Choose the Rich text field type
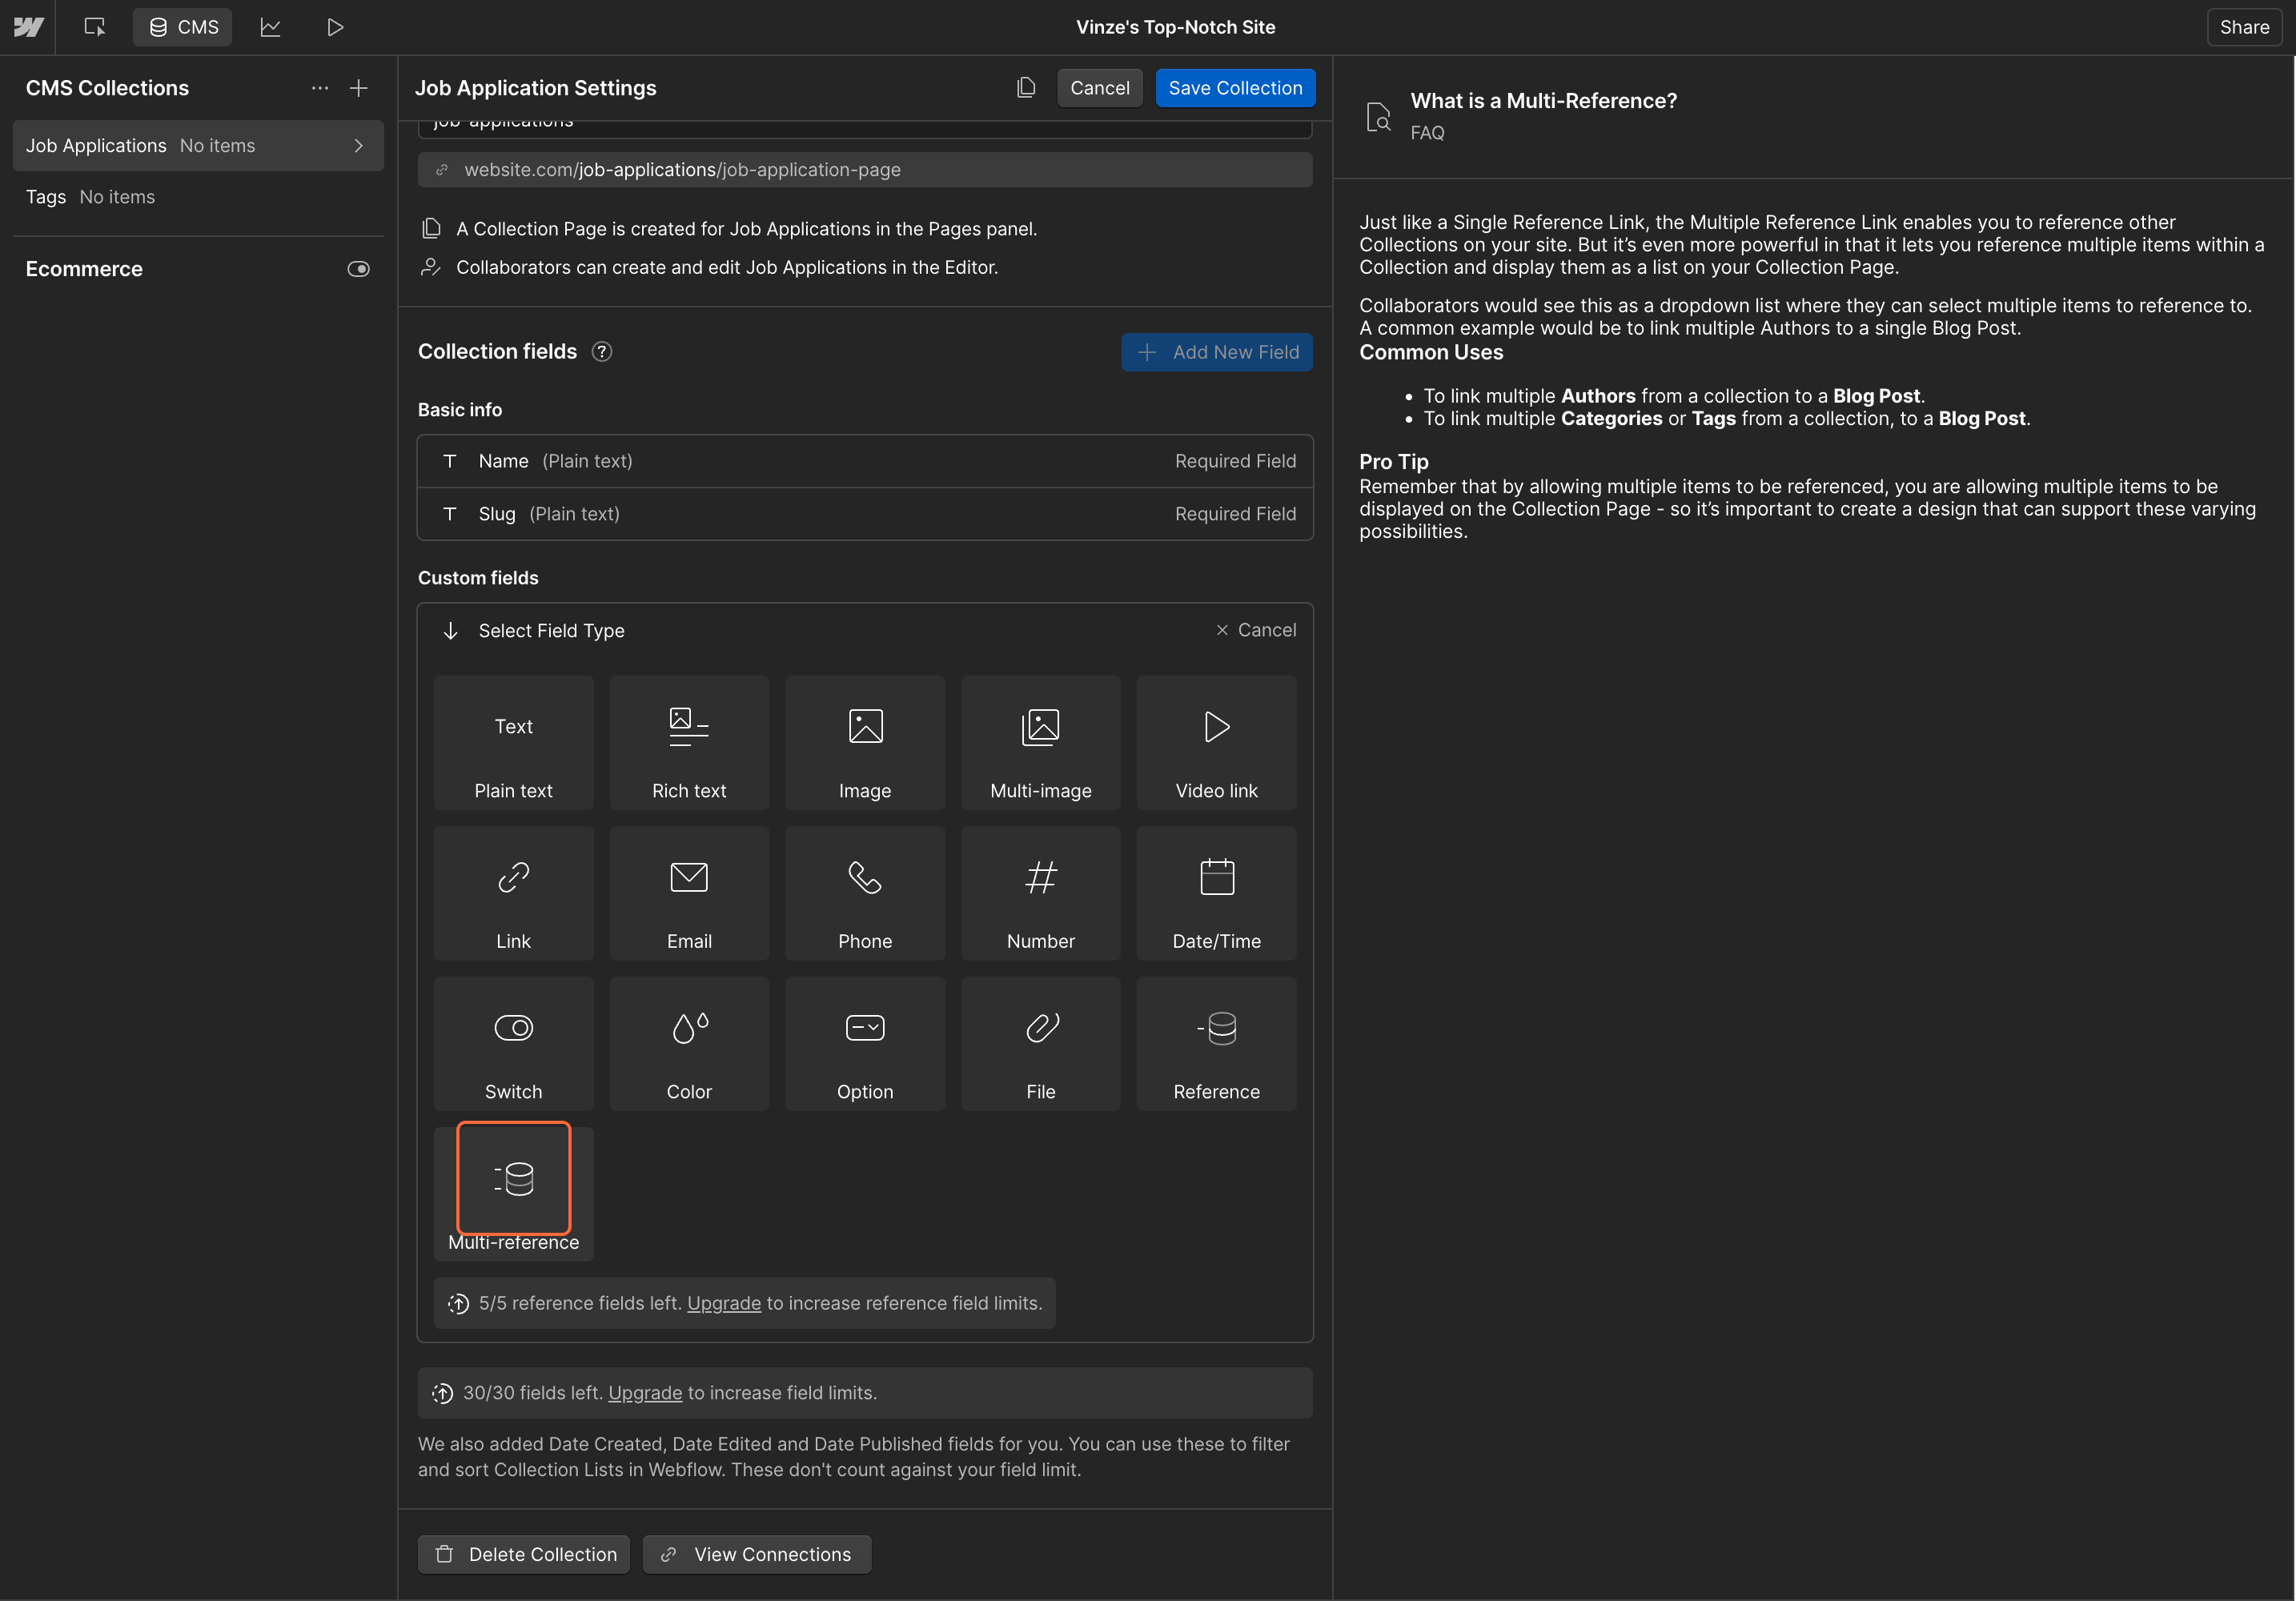The width and height of the screenshot is (2296, 1601). [689, 743]
